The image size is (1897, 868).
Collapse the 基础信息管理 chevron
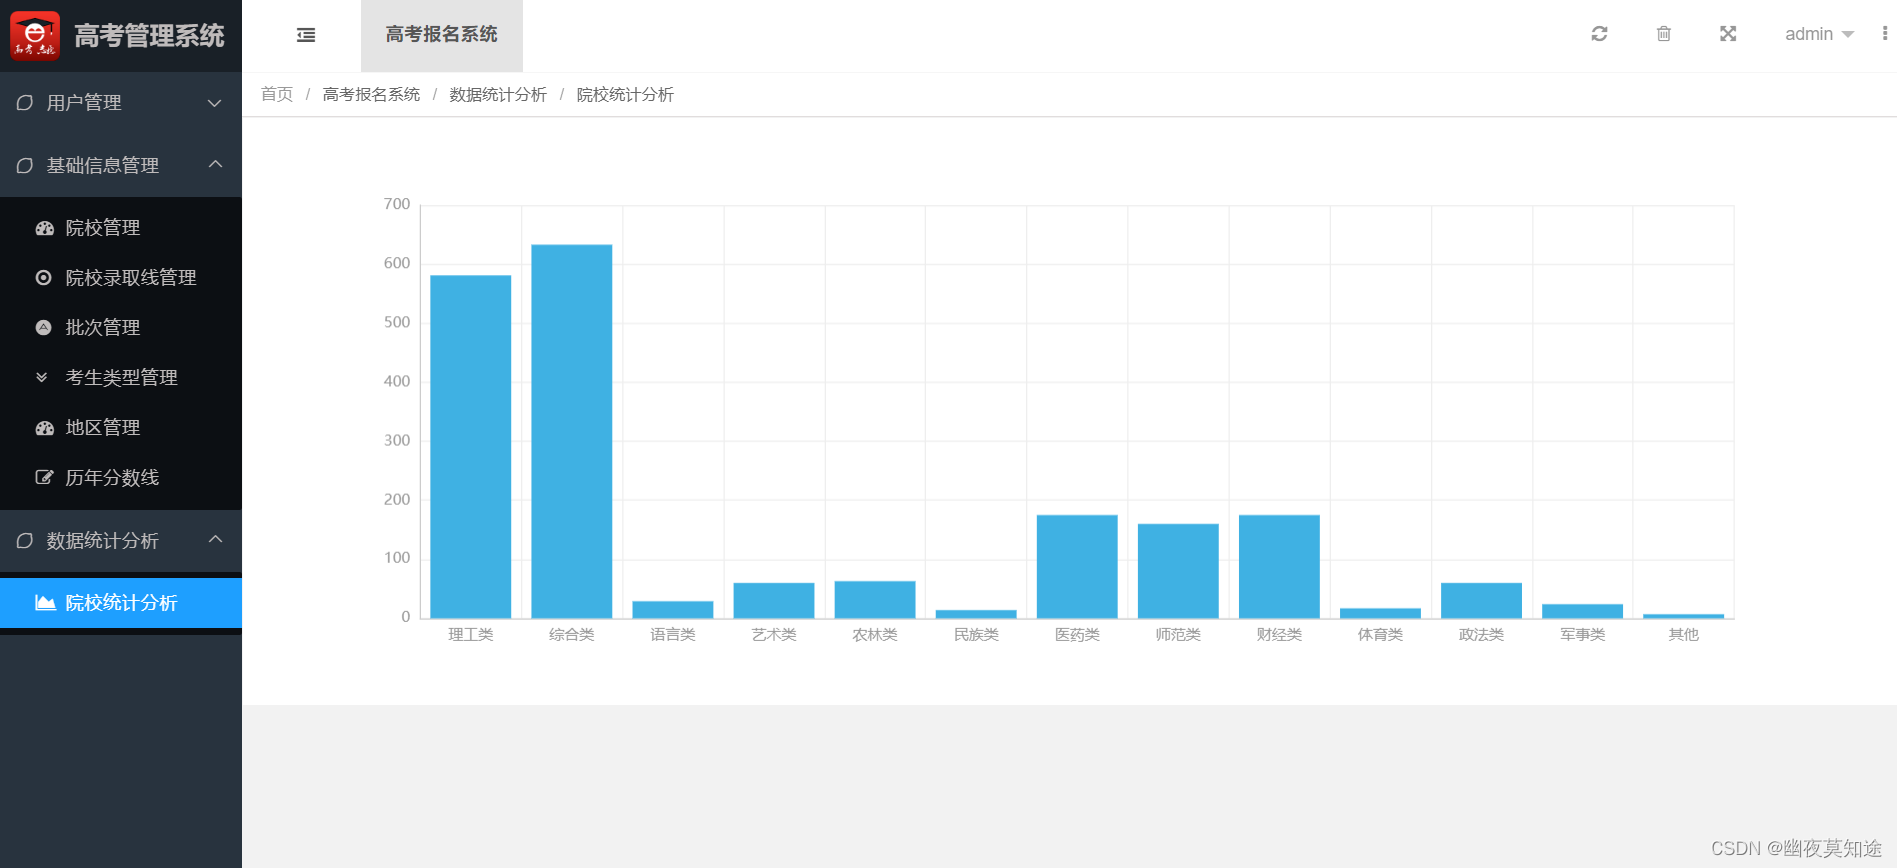pos(215,164)
